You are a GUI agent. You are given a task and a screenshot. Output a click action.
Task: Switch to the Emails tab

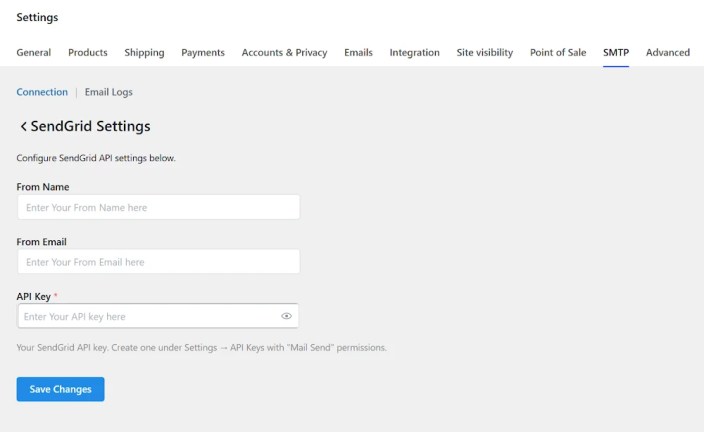click(x=358, y=53)
